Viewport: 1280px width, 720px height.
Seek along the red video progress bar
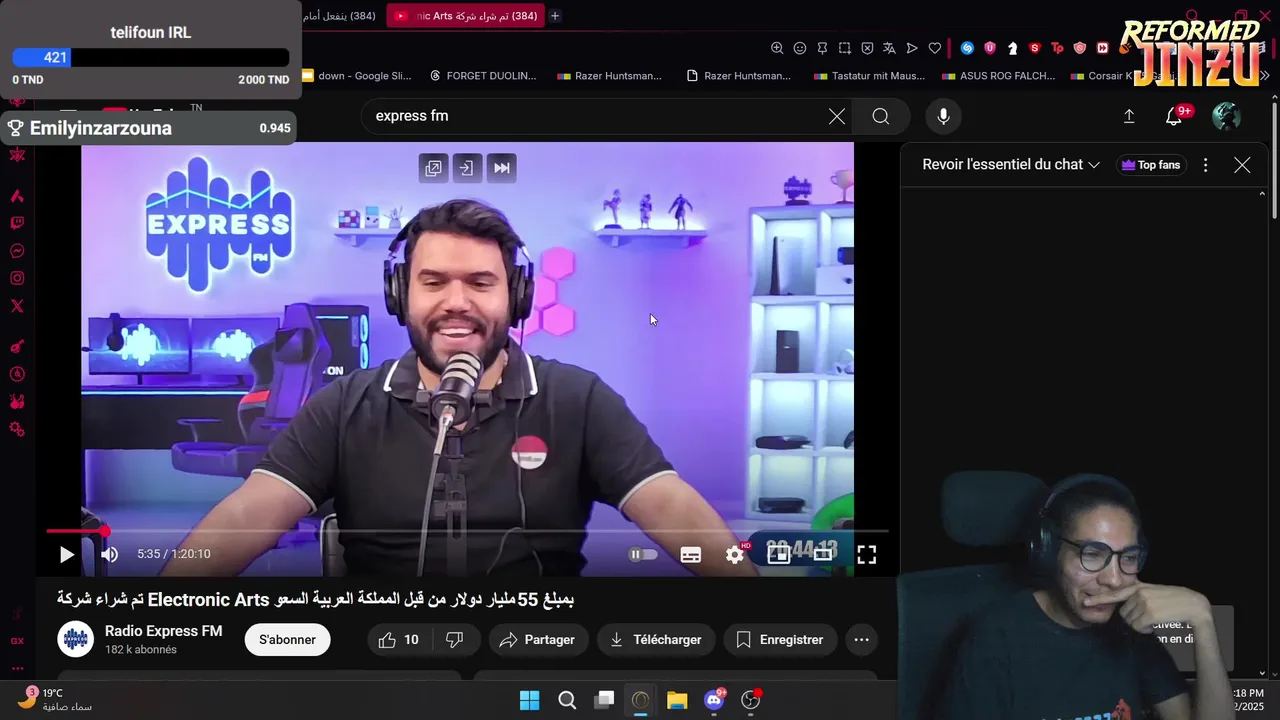coord(467,531)
